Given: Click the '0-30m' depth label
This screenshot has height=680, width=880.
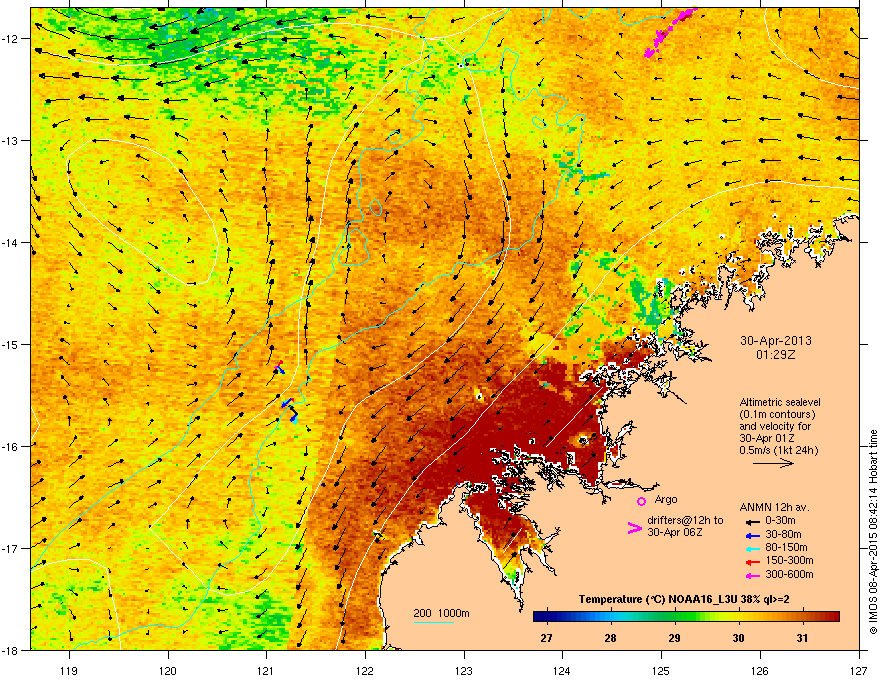Looking at the screenshot, I should click(780, 521).
